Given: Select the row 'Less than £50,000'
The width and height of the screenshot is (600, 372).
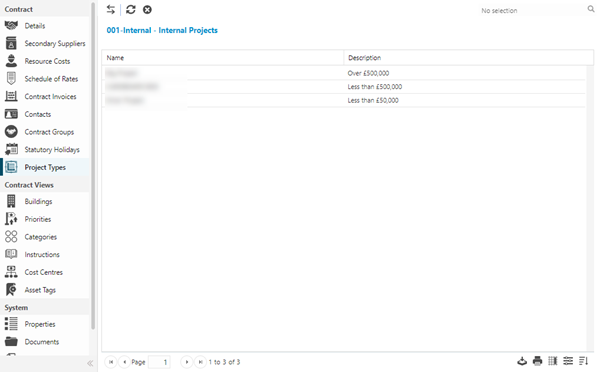Looking at the screenshot, I should pos(344,100).
